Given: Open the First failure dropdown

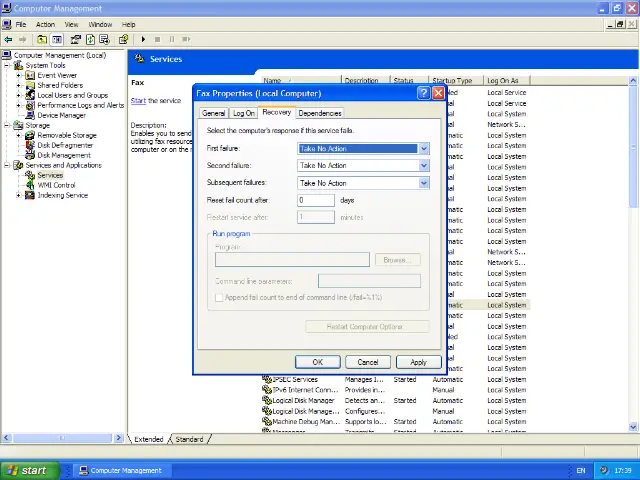Looking at the screenshot, I should pyautogui.click(x=424, y=149).
